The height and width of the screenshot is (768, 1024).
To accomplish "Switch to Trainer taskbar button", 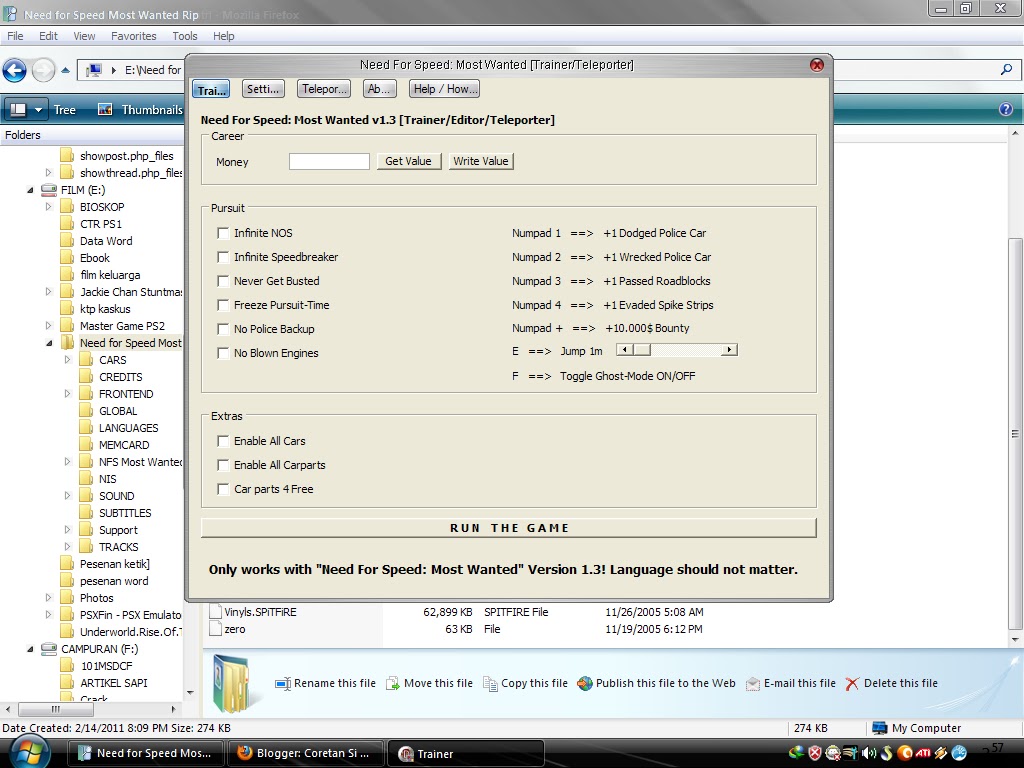I will coord(466,753).
